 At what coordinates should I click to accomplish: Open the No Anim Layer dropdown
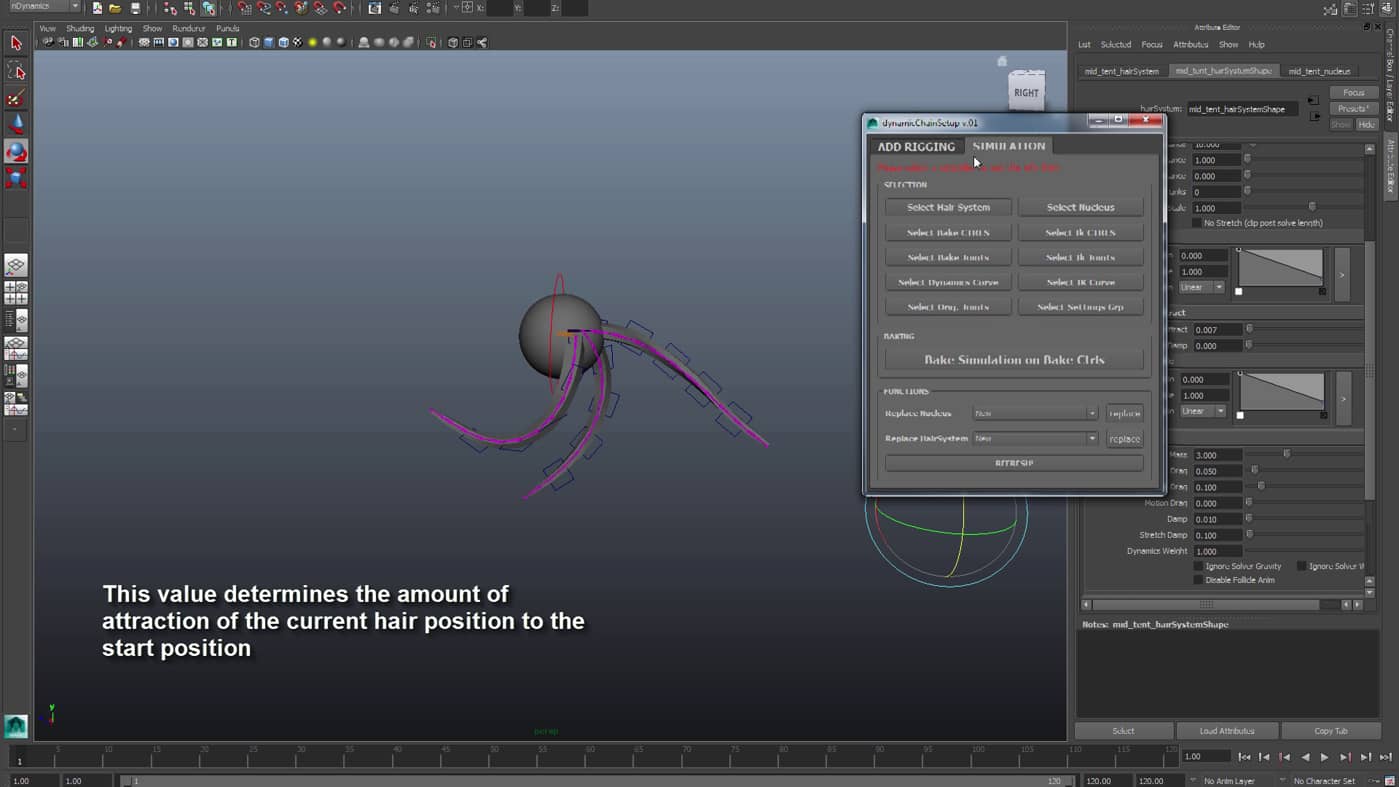click(x=1229, y=780)
